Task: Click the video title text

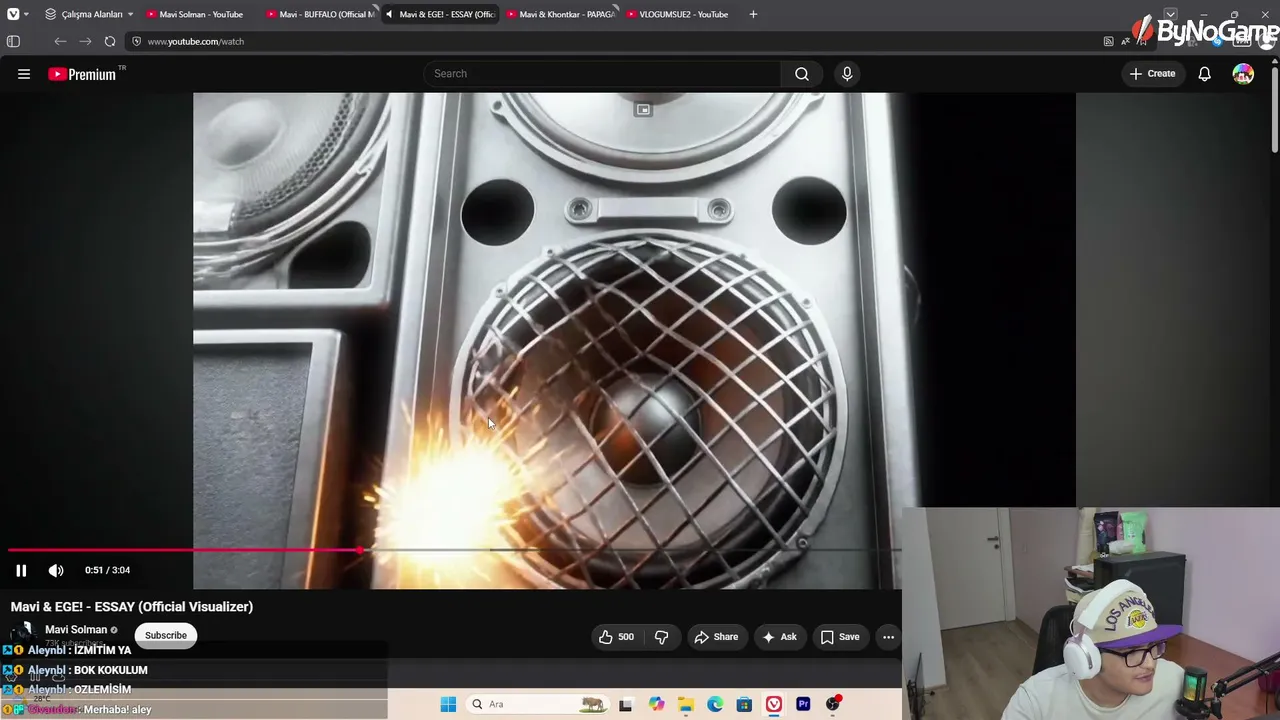Action: click(132, 607)
